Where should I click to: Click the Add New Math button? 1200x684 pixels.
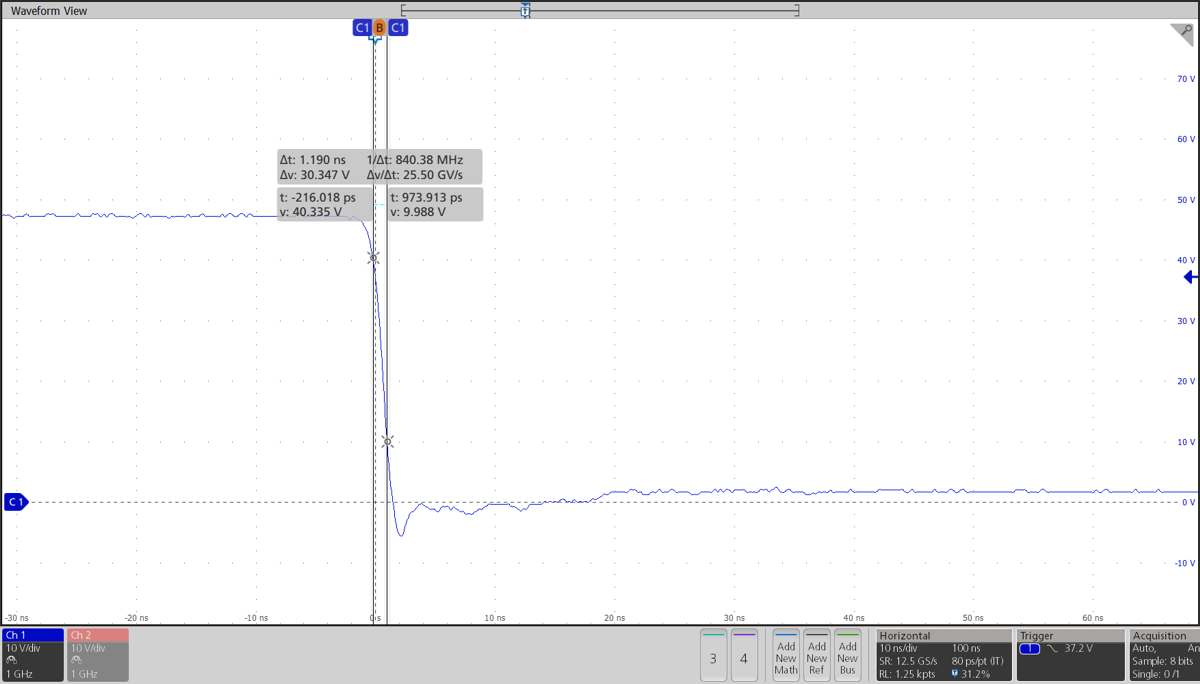tap(785, 657)
